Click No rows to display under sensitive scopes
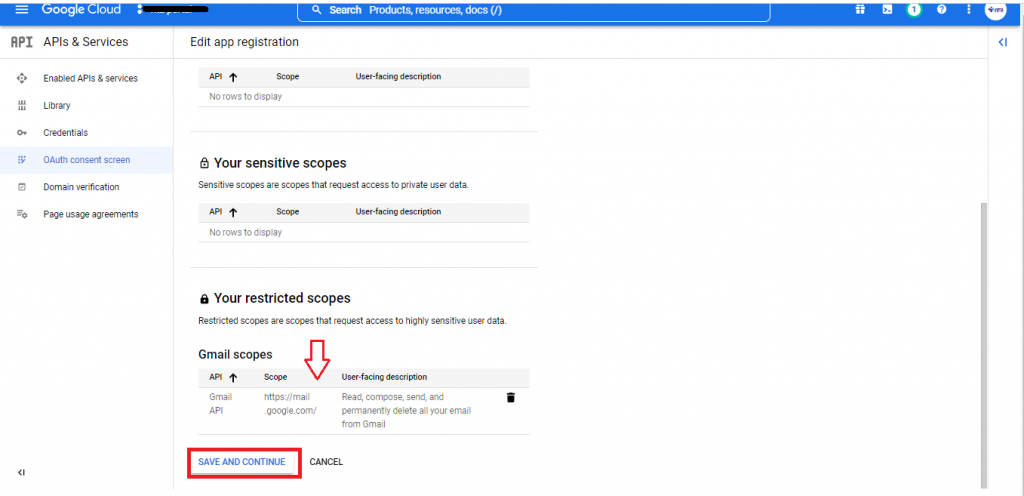The width and height of the screenshot is (1024, 496). click(x=246, y=232)
